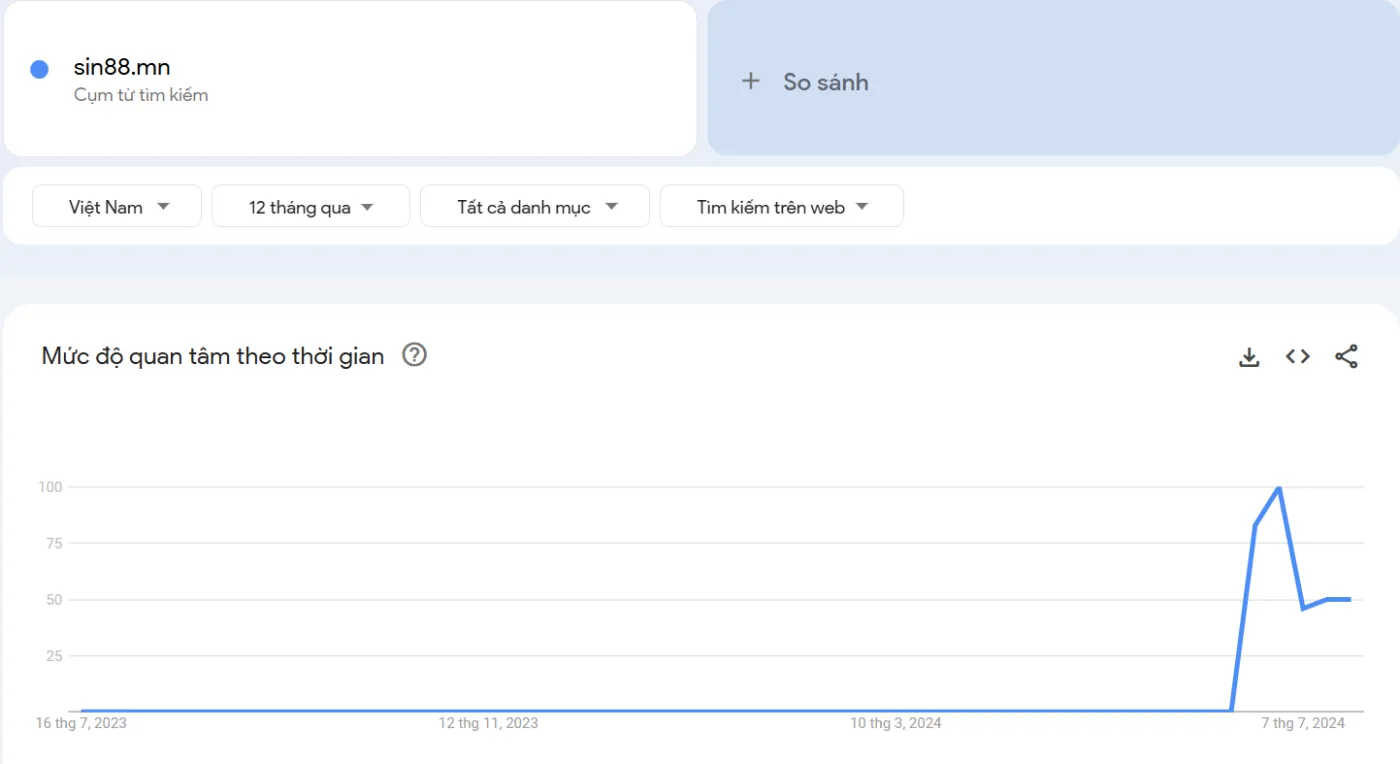Click the 75 y-axis value
1400x764 pixels.
[x=54, y=543]
